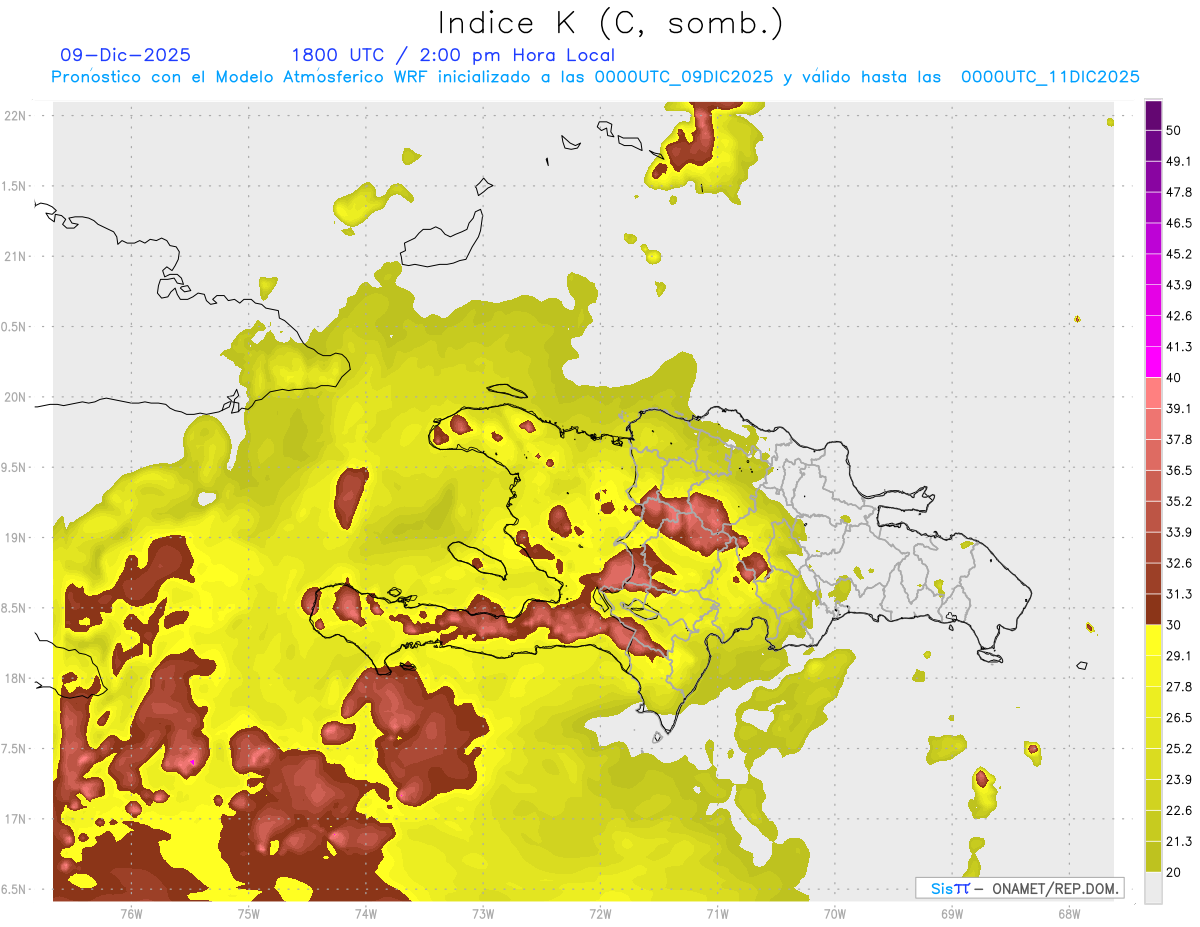The height and width of the screenshot is (927, 1200).
Task: Click the colorbar value '20'
Action: (1174, 873)
